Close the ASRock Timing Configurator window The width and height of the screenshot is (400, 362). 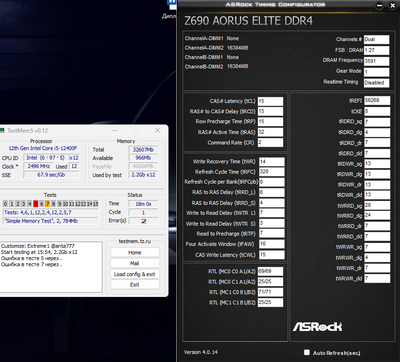(x=392, y=5)
